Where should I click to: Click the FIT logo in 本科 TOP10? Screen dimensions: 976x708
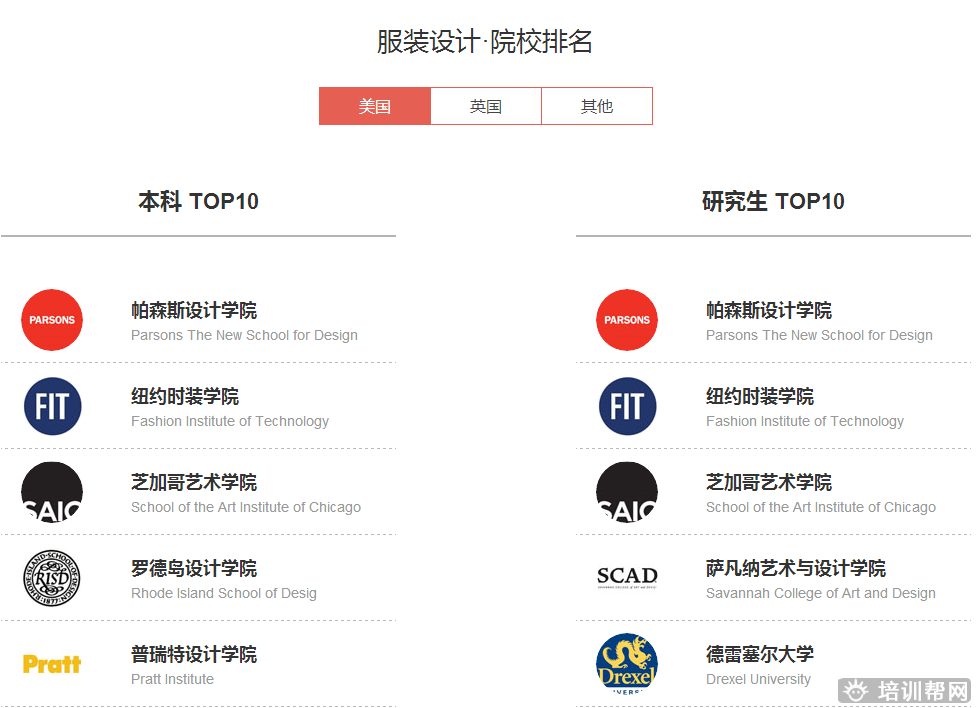click(52, 406)
